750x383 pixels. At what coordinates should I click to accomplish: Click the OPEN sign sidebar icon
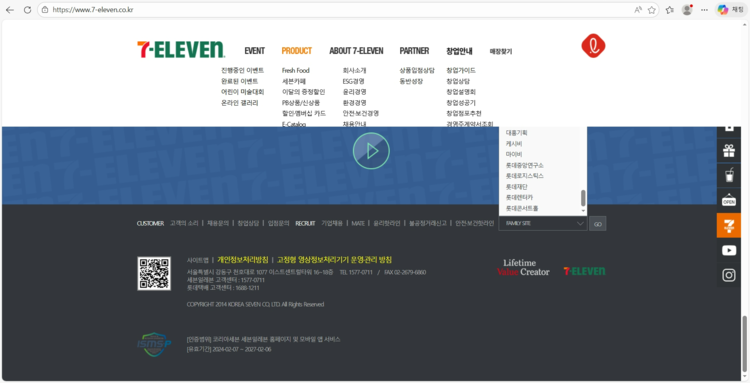(x=728, y=200)
